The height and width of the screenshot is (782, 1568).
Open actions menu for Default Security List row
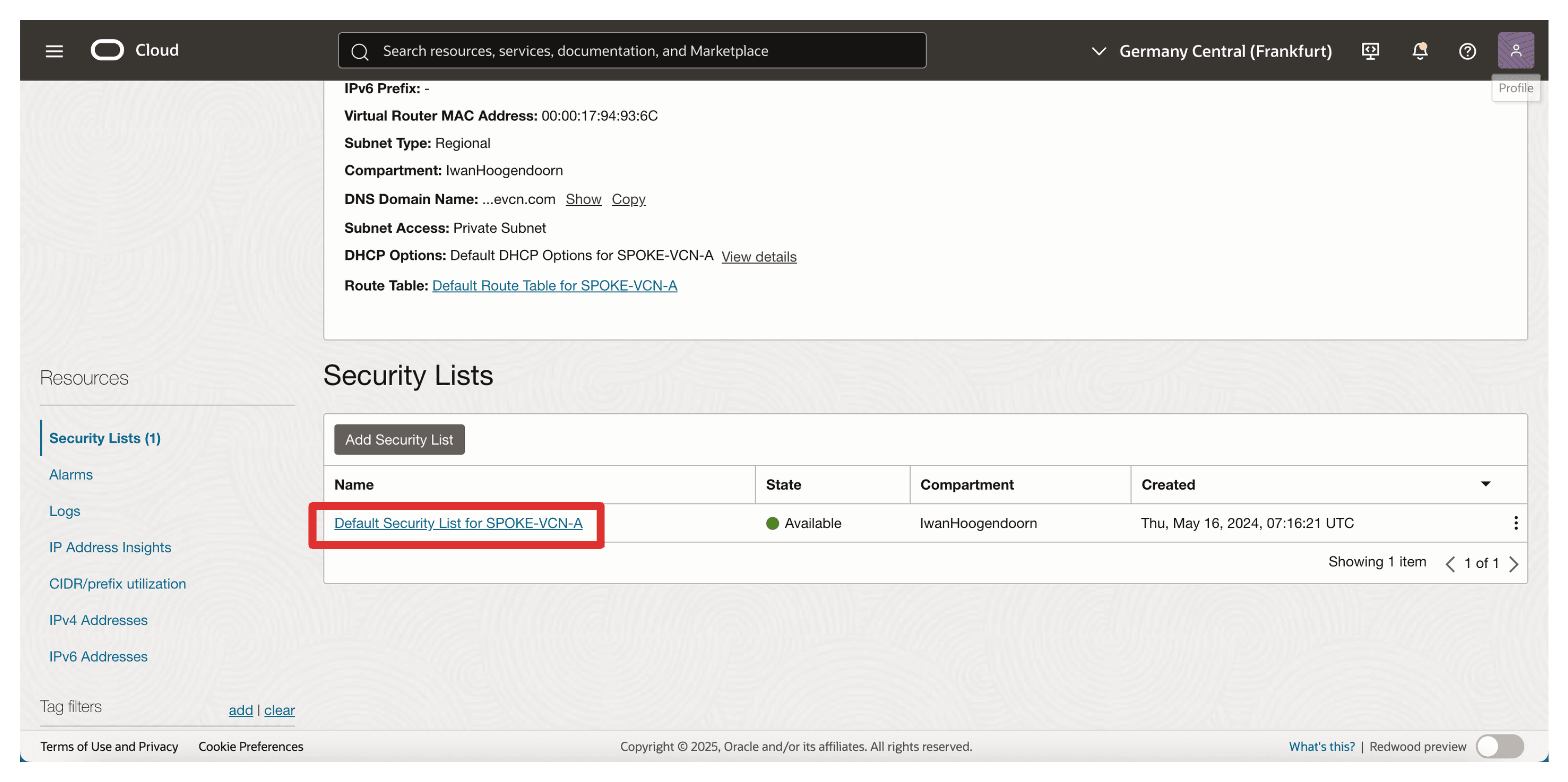[x=1515, y=523]
